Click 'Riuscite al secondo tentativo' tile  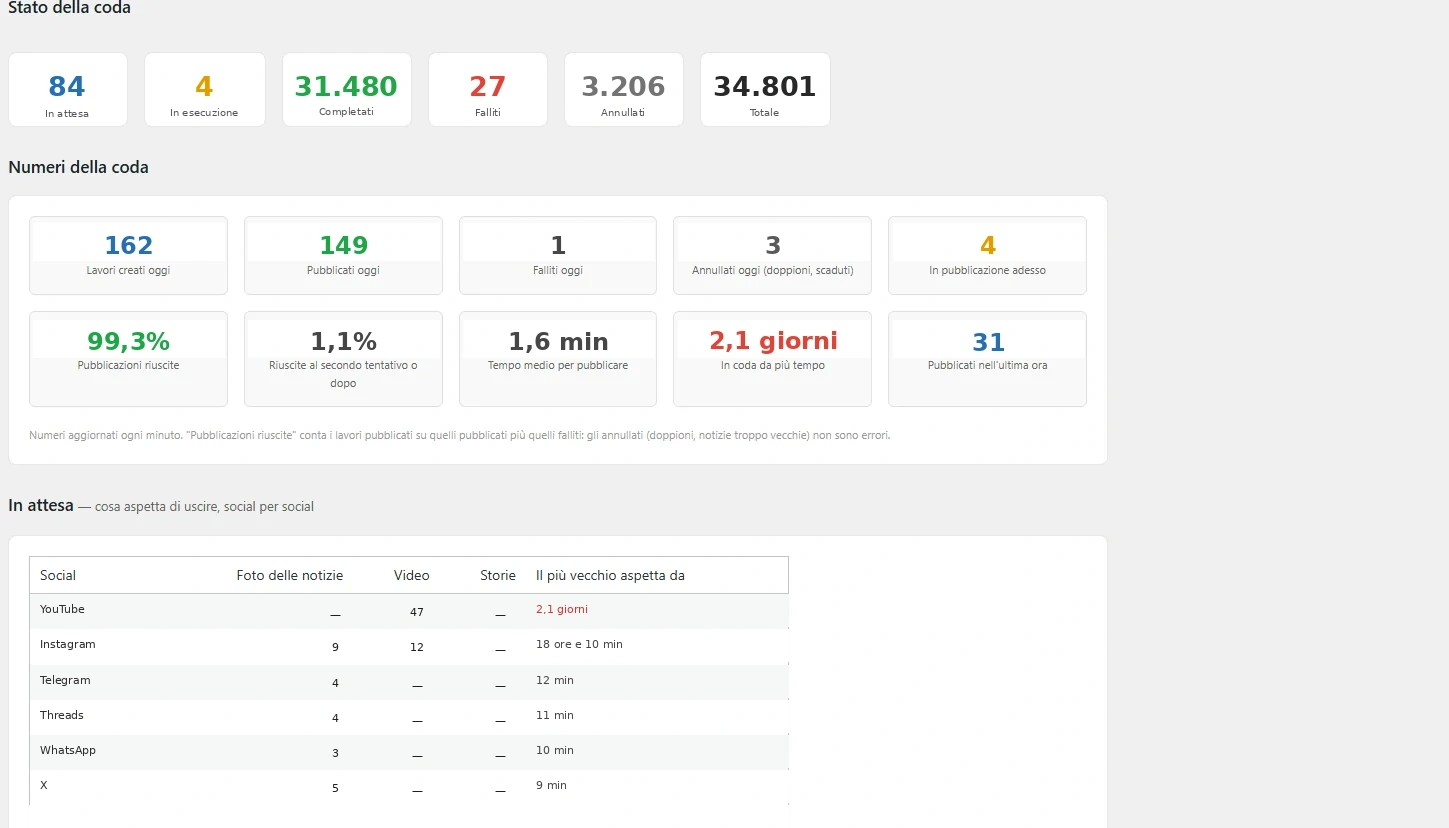click(343, 359)
